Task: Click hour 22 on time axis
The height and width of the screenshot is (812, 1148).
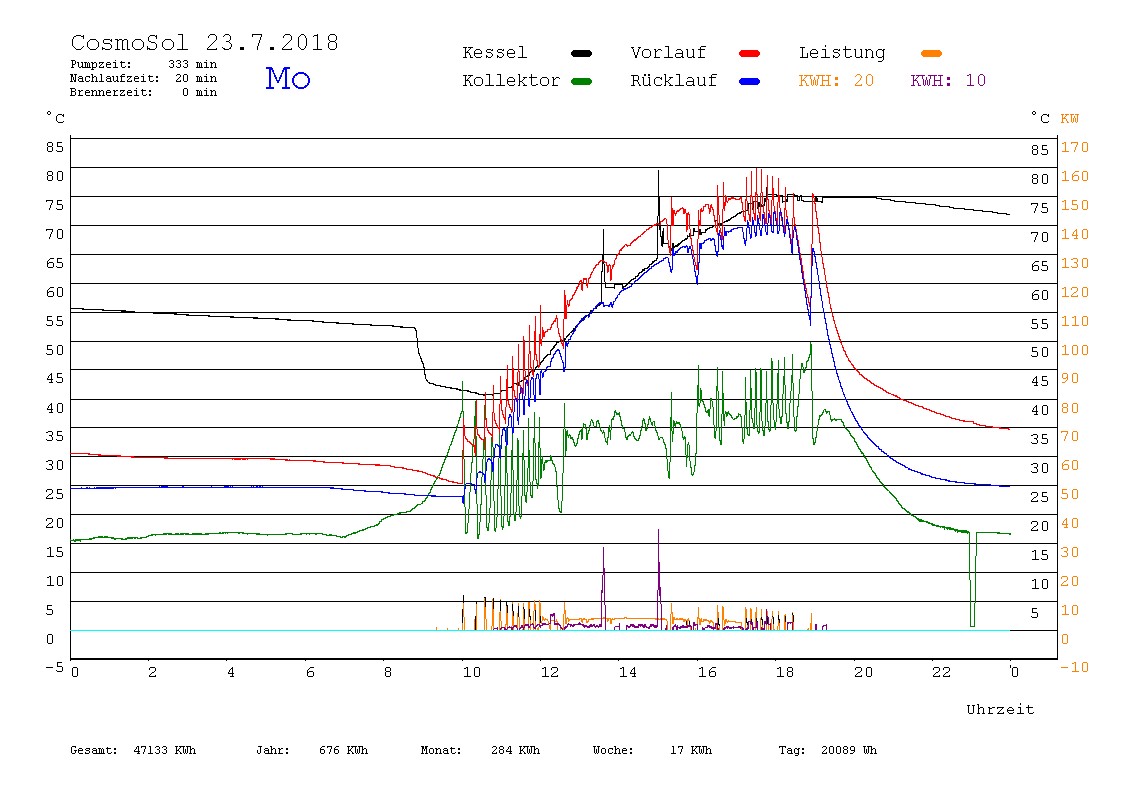Action: click(942, 672)
